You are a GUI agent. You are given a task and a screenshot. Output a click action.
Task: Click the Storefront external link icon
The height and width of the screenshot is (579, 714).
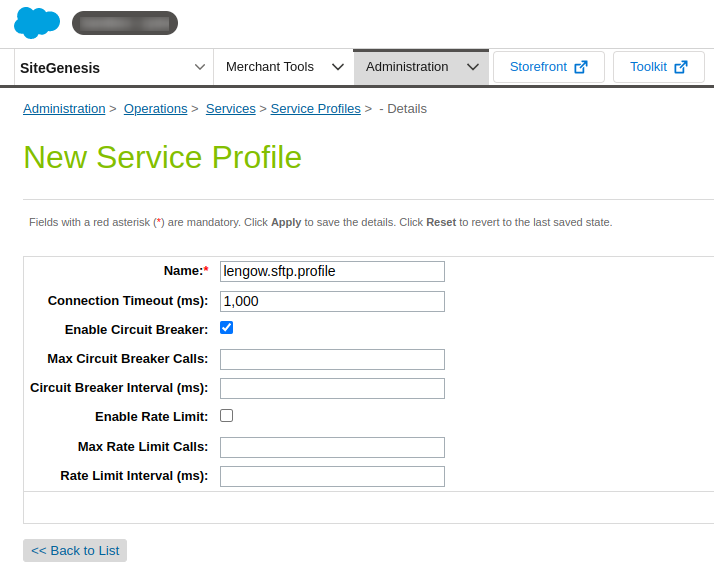pos(581,67)
